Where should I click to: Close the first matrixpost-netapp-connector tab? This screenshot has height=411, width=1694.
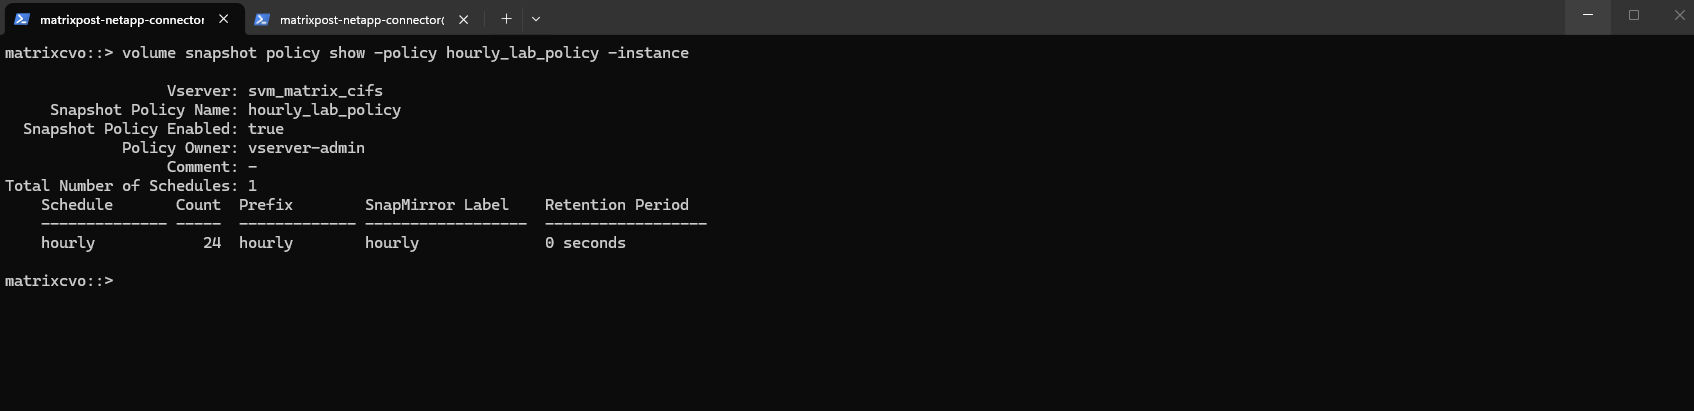click(x=224, y=19)
